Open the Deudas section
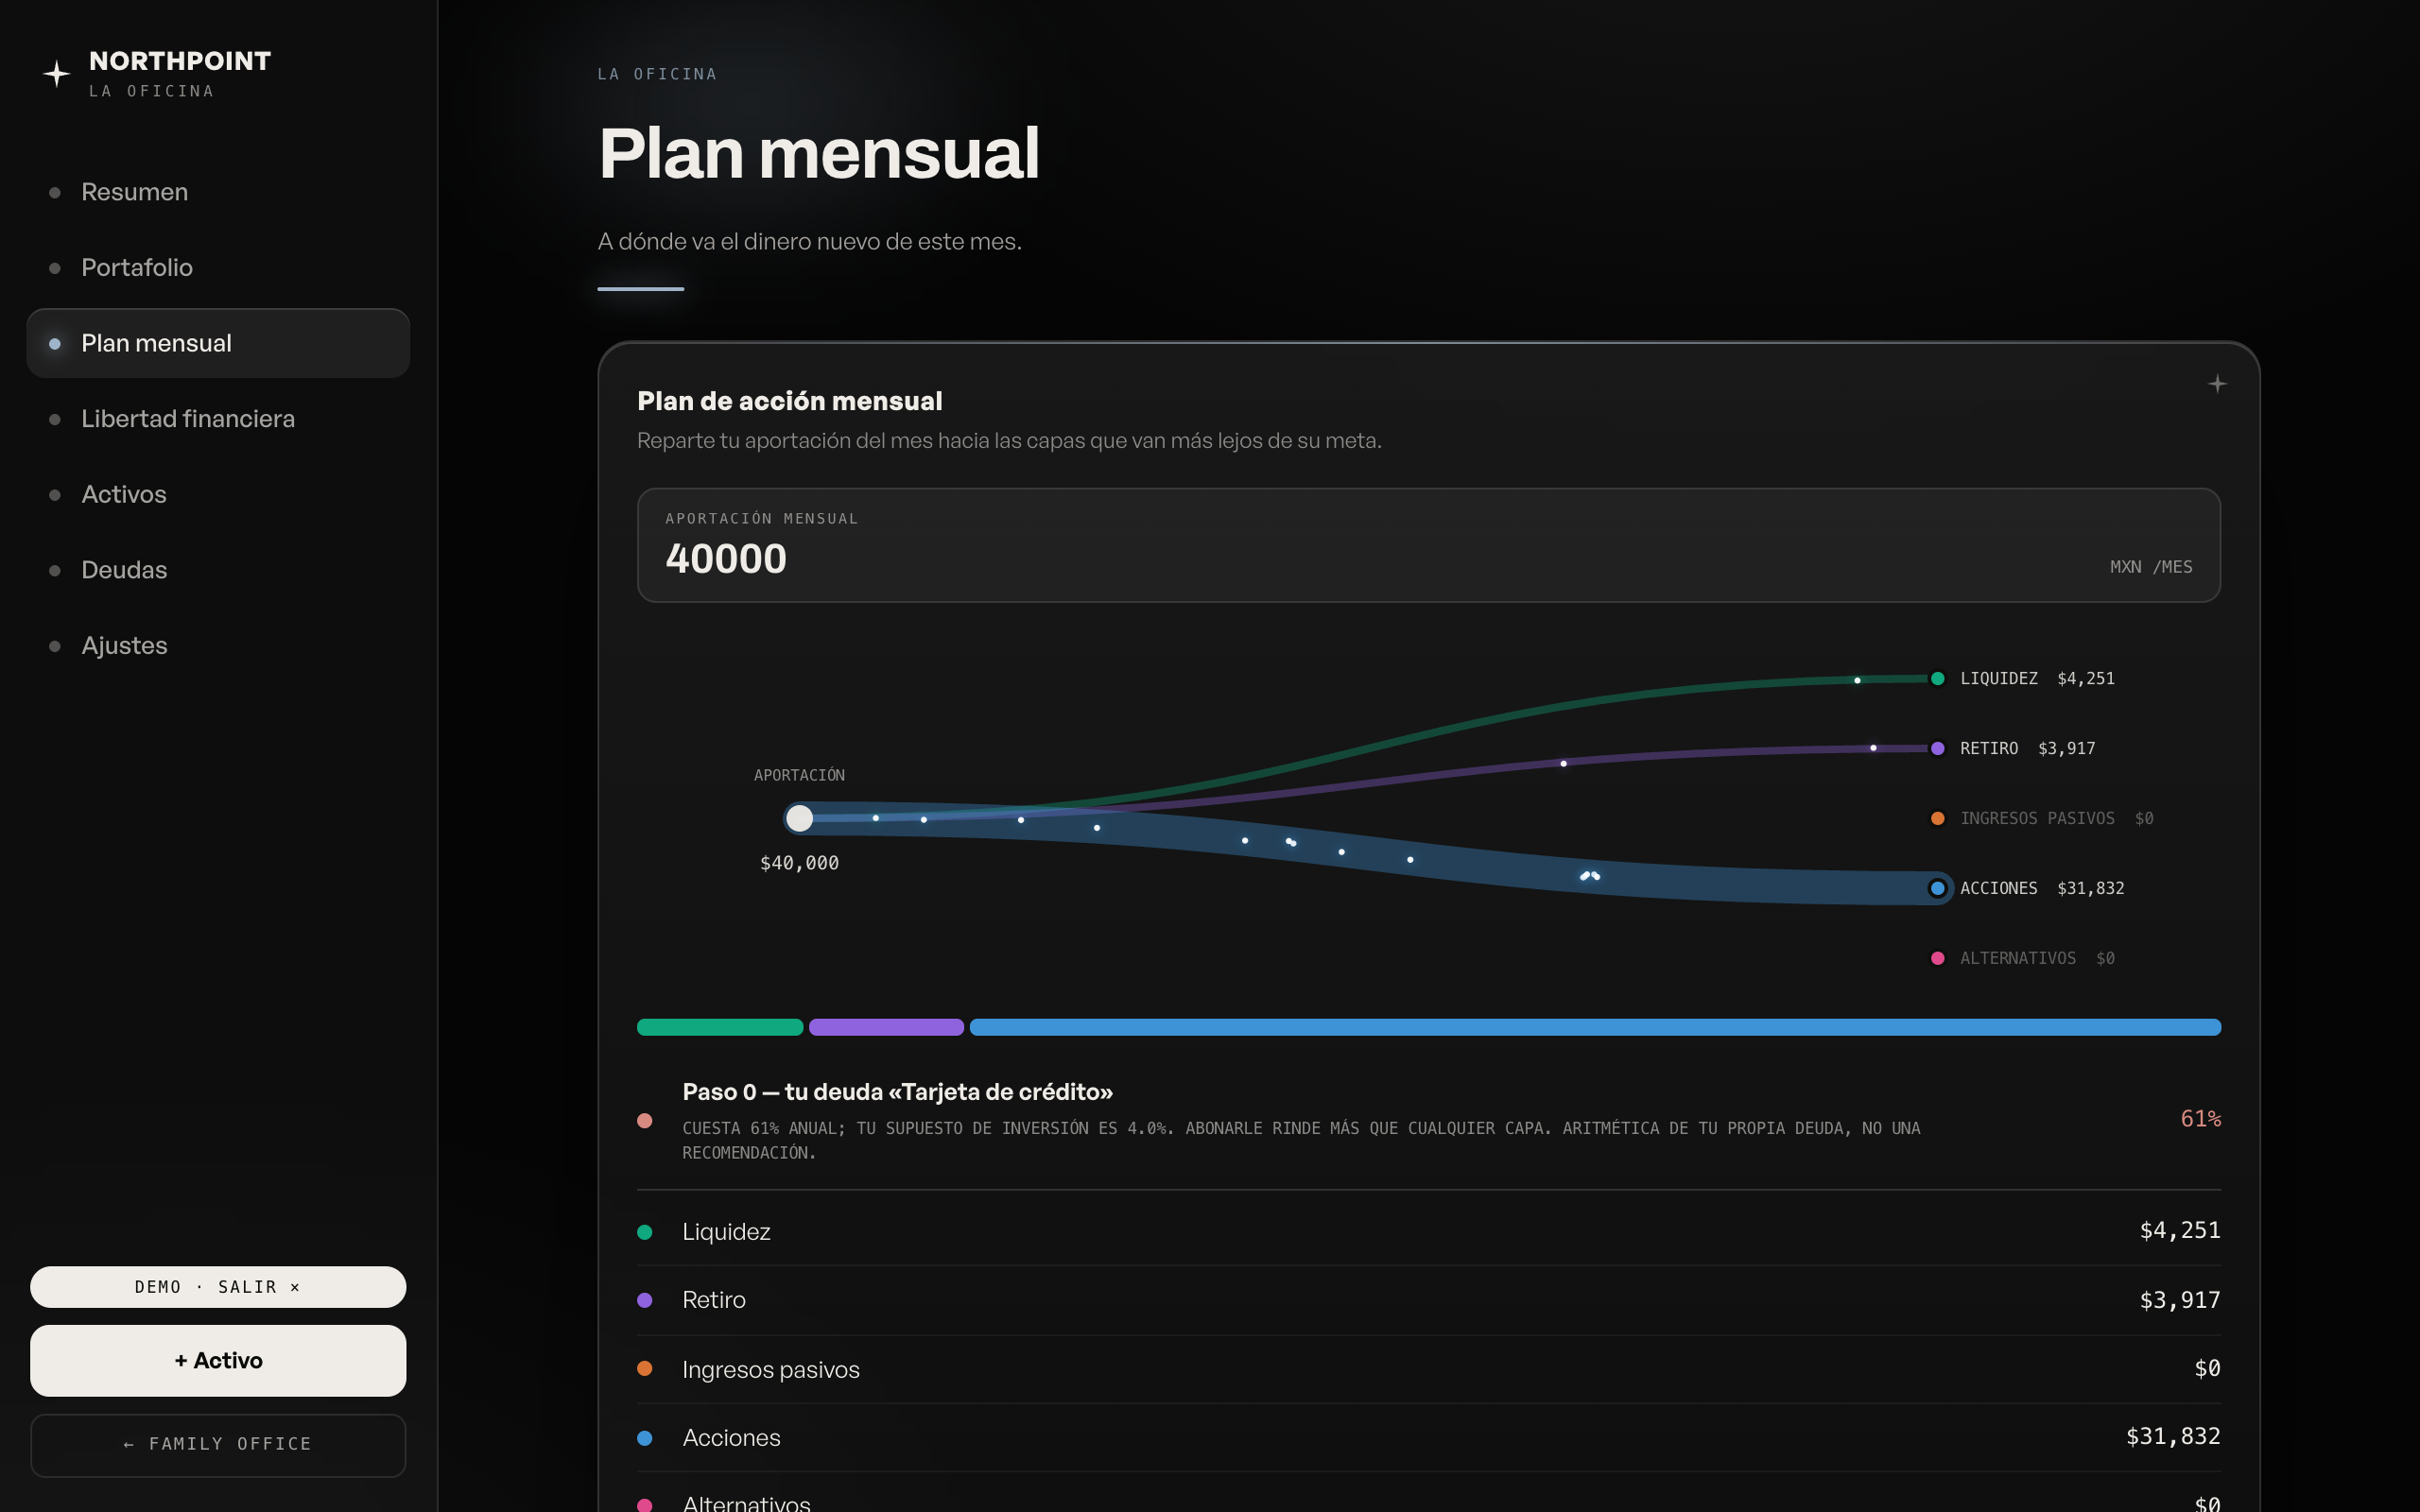The height and width of the screenshot is (1512, 2420). click(218, 570)
